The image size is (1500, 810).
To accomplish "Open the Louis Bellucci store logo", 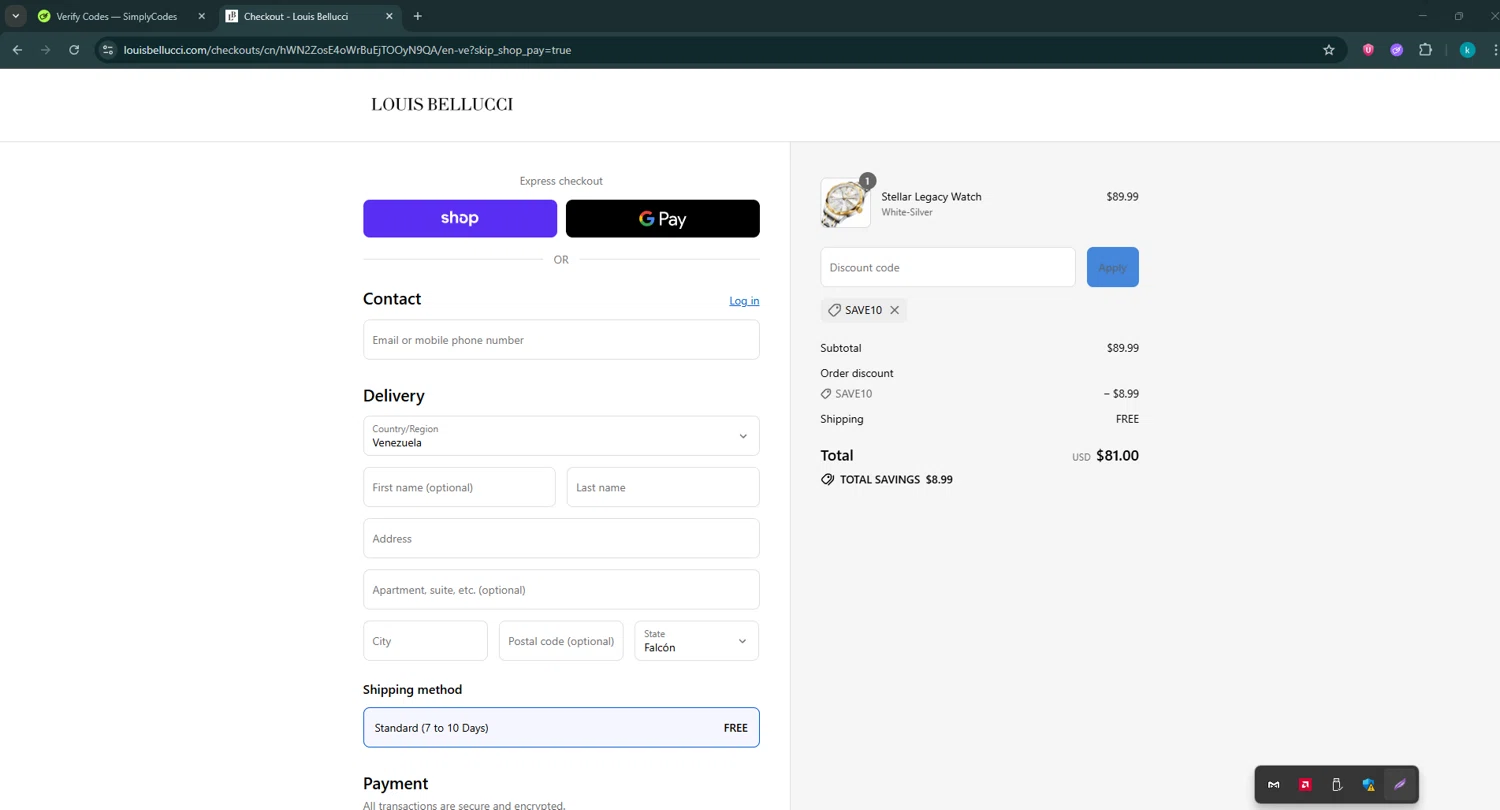I will pos(442,104).
